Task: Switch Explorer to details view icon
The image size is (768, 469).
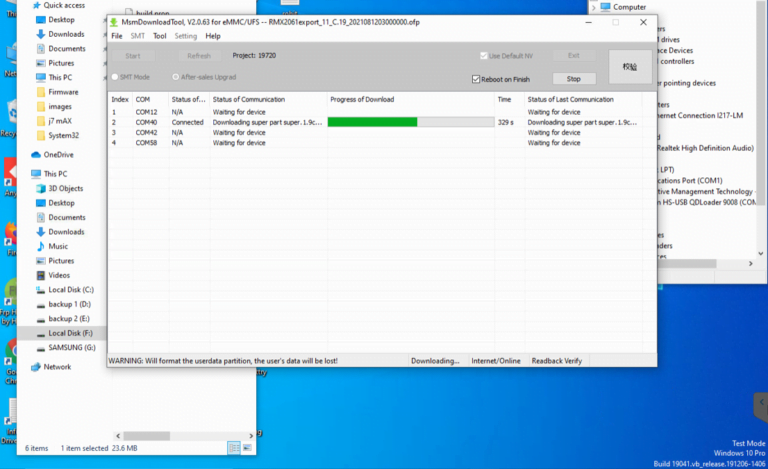Action: pos(234,447)
